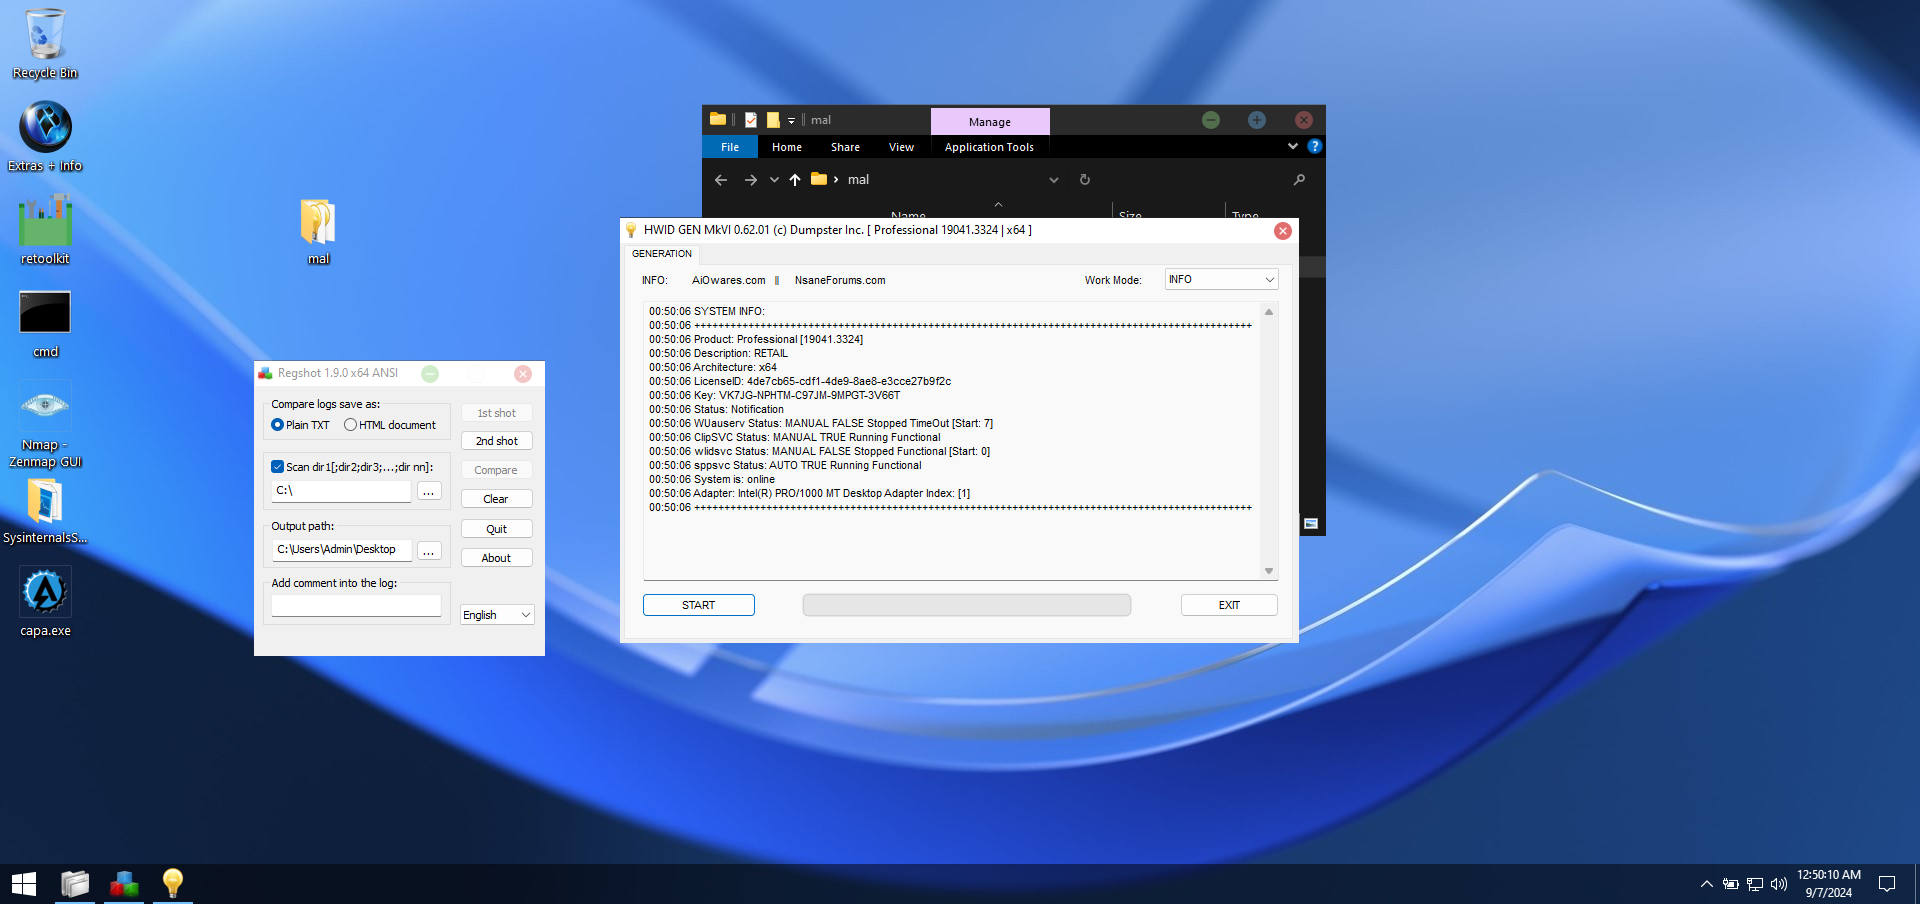Show hidden tray icons chevron
Screen dimensions: 1920x904
tap(1706, 884)
